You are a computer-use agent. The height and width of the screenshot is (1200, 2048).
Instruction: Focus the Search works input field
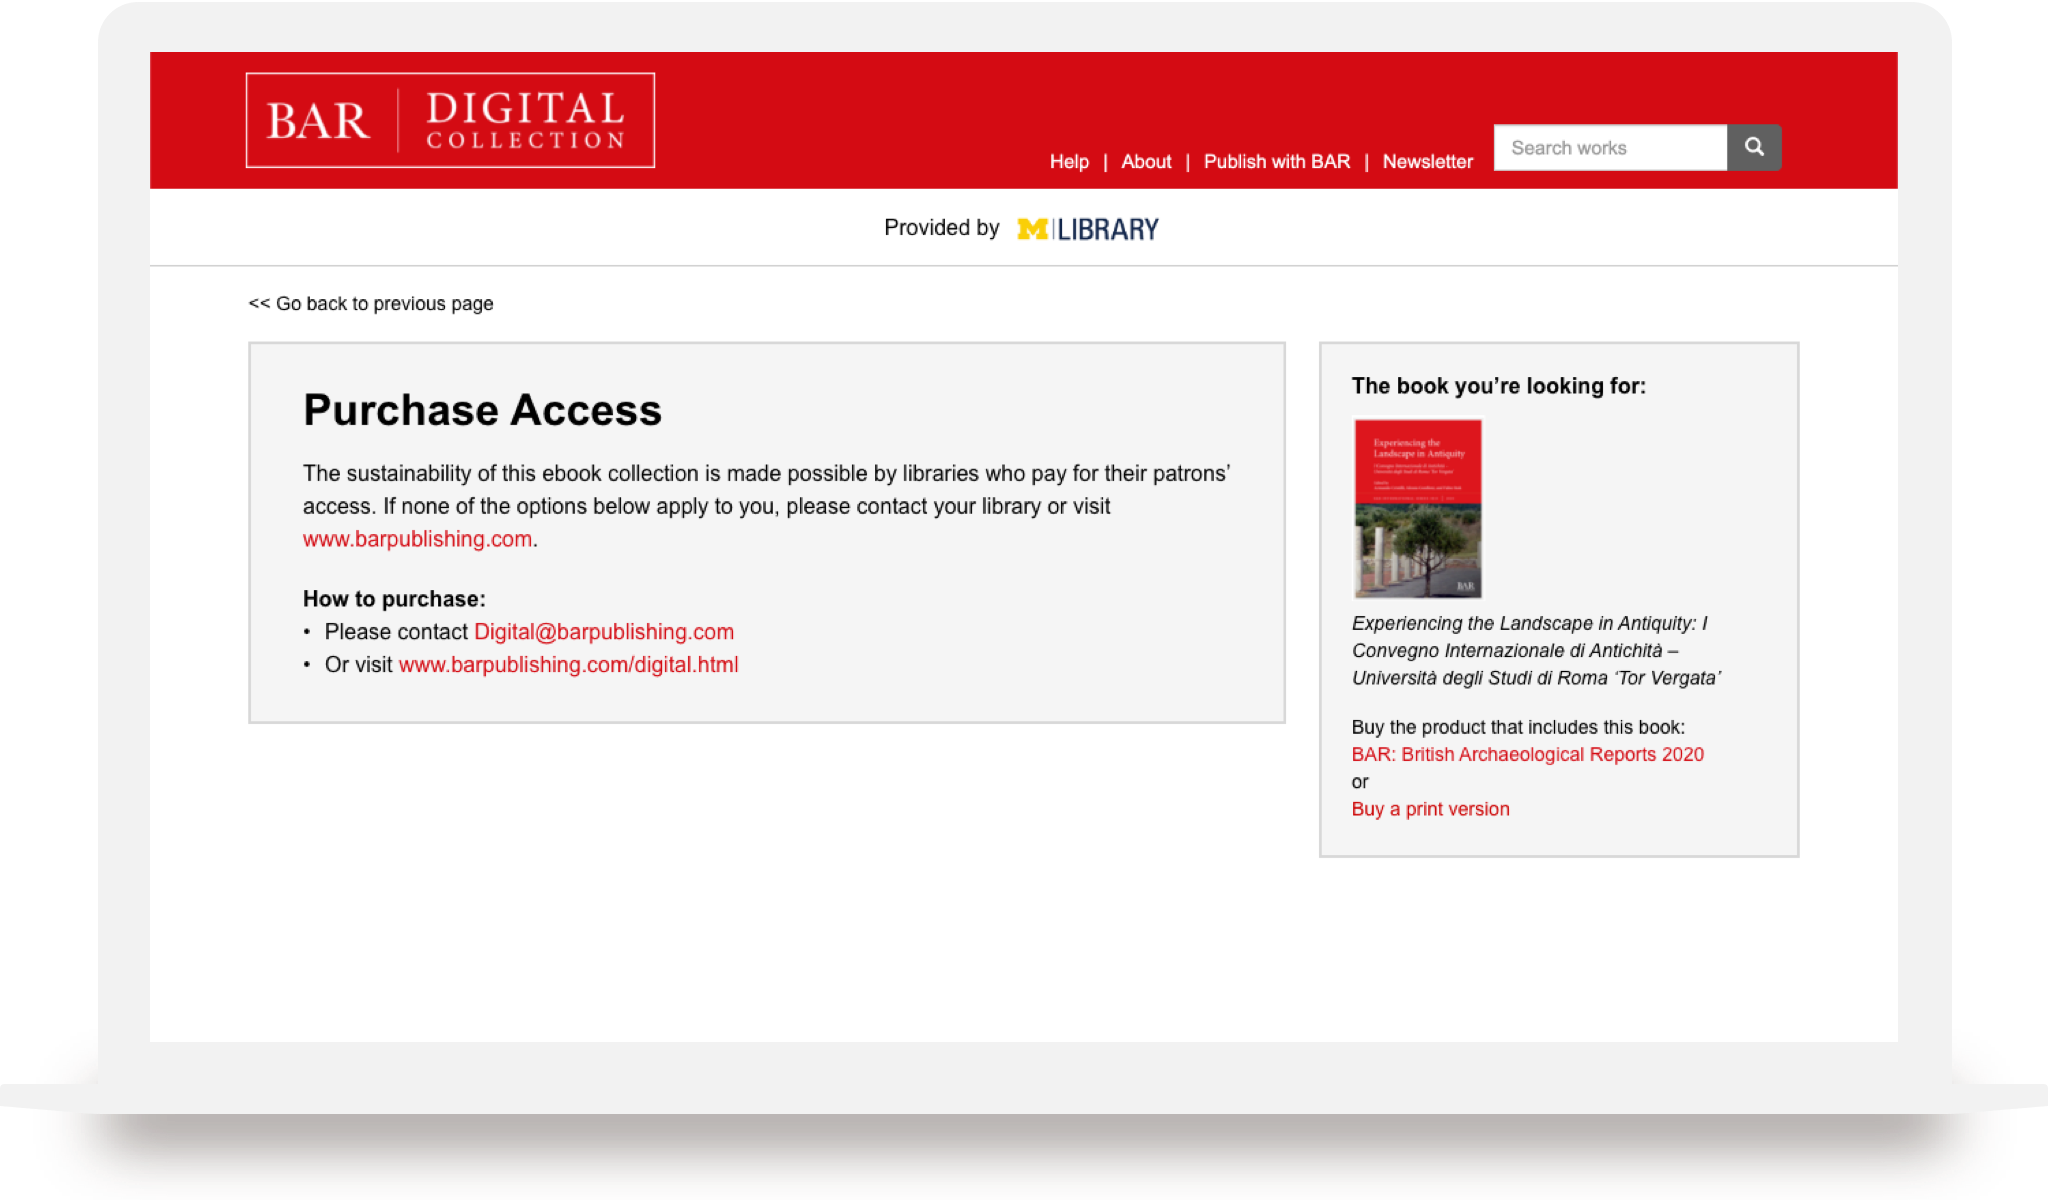pos(1610,147)
